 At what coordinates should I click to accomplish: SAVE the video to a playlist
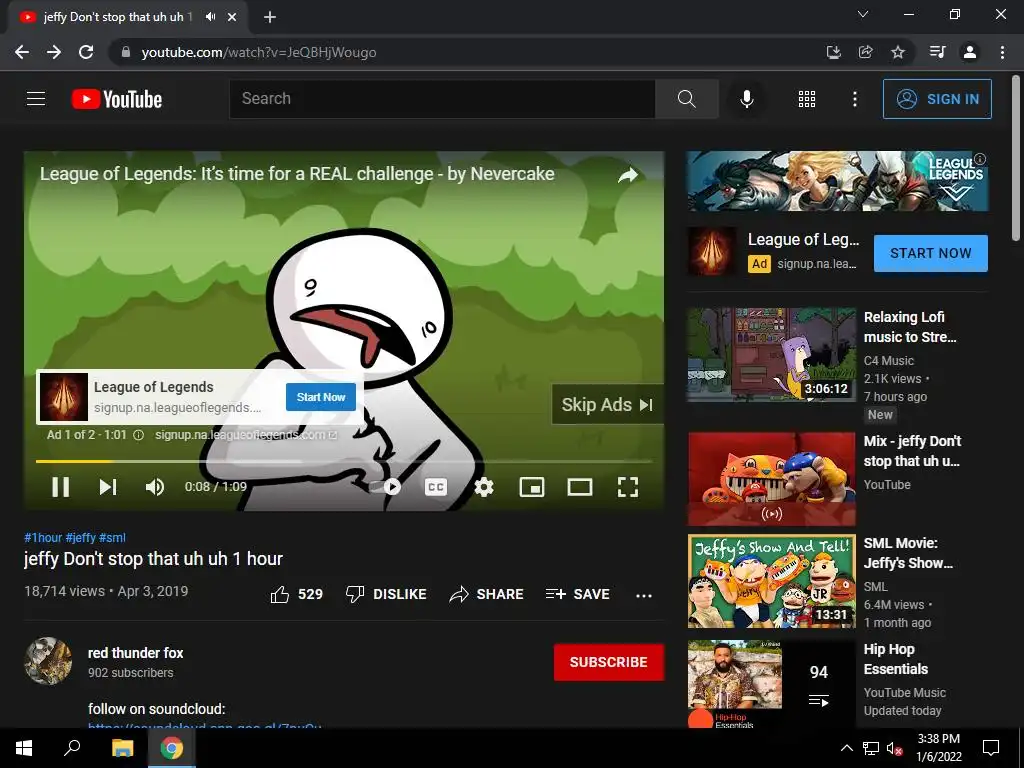tap(578, 594)
